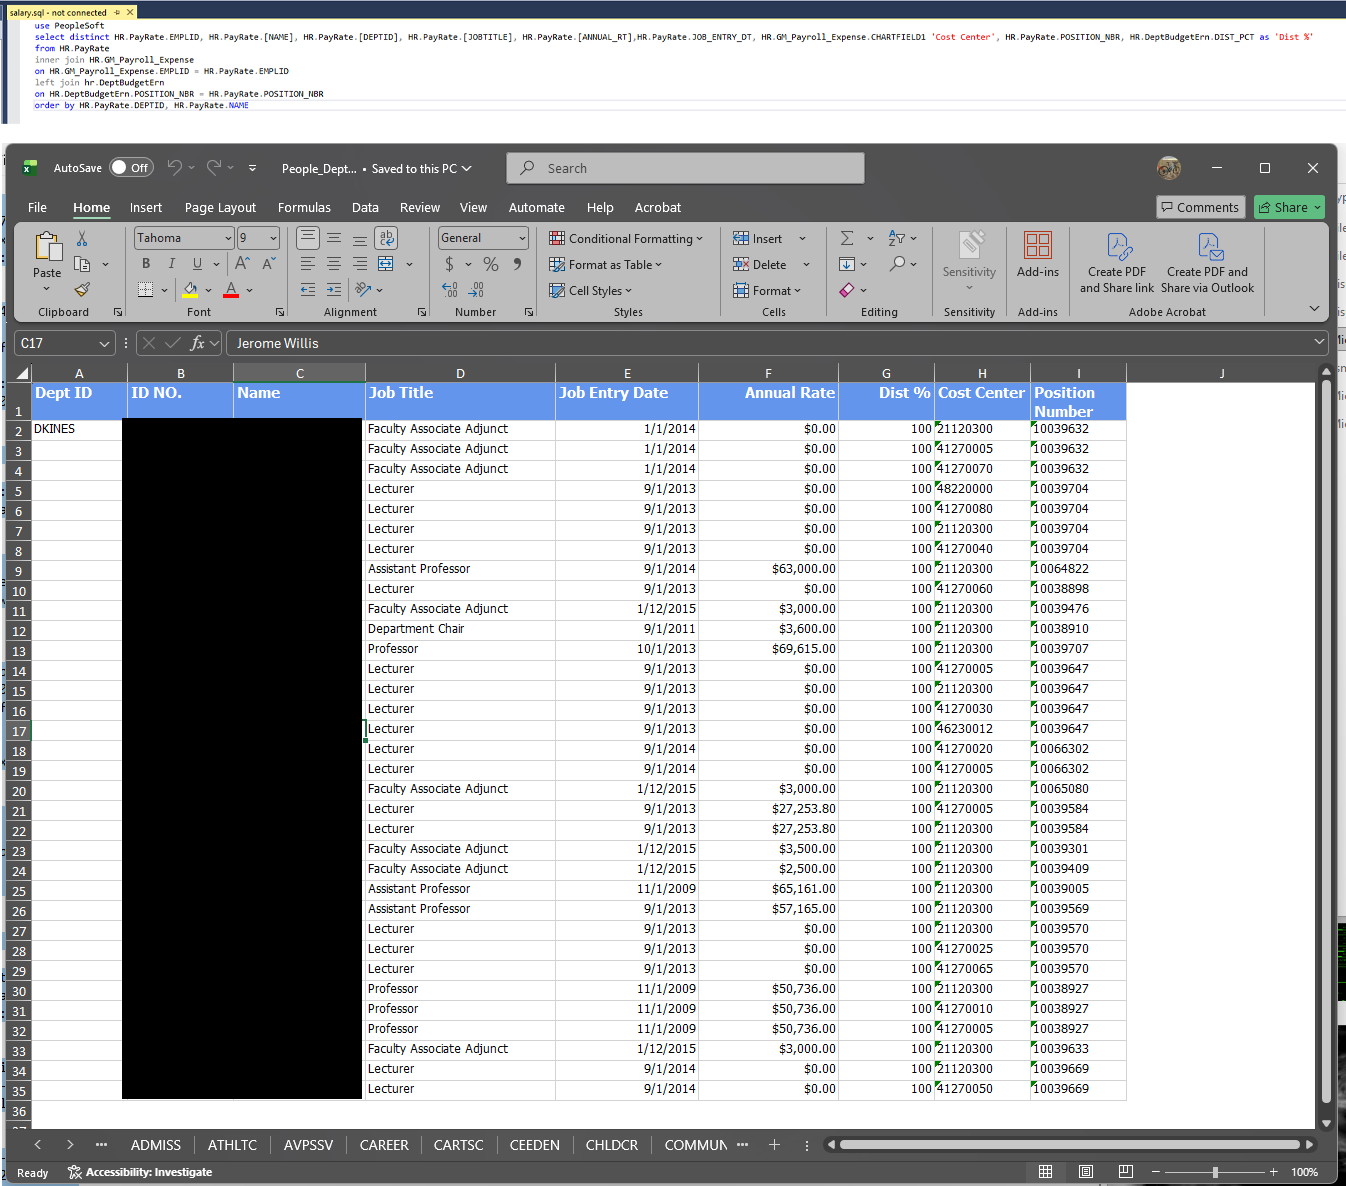This screenshot has width=1346, height=1186.
Task: Open the font name Tahoma dropdown
Action: coord(228,238)
